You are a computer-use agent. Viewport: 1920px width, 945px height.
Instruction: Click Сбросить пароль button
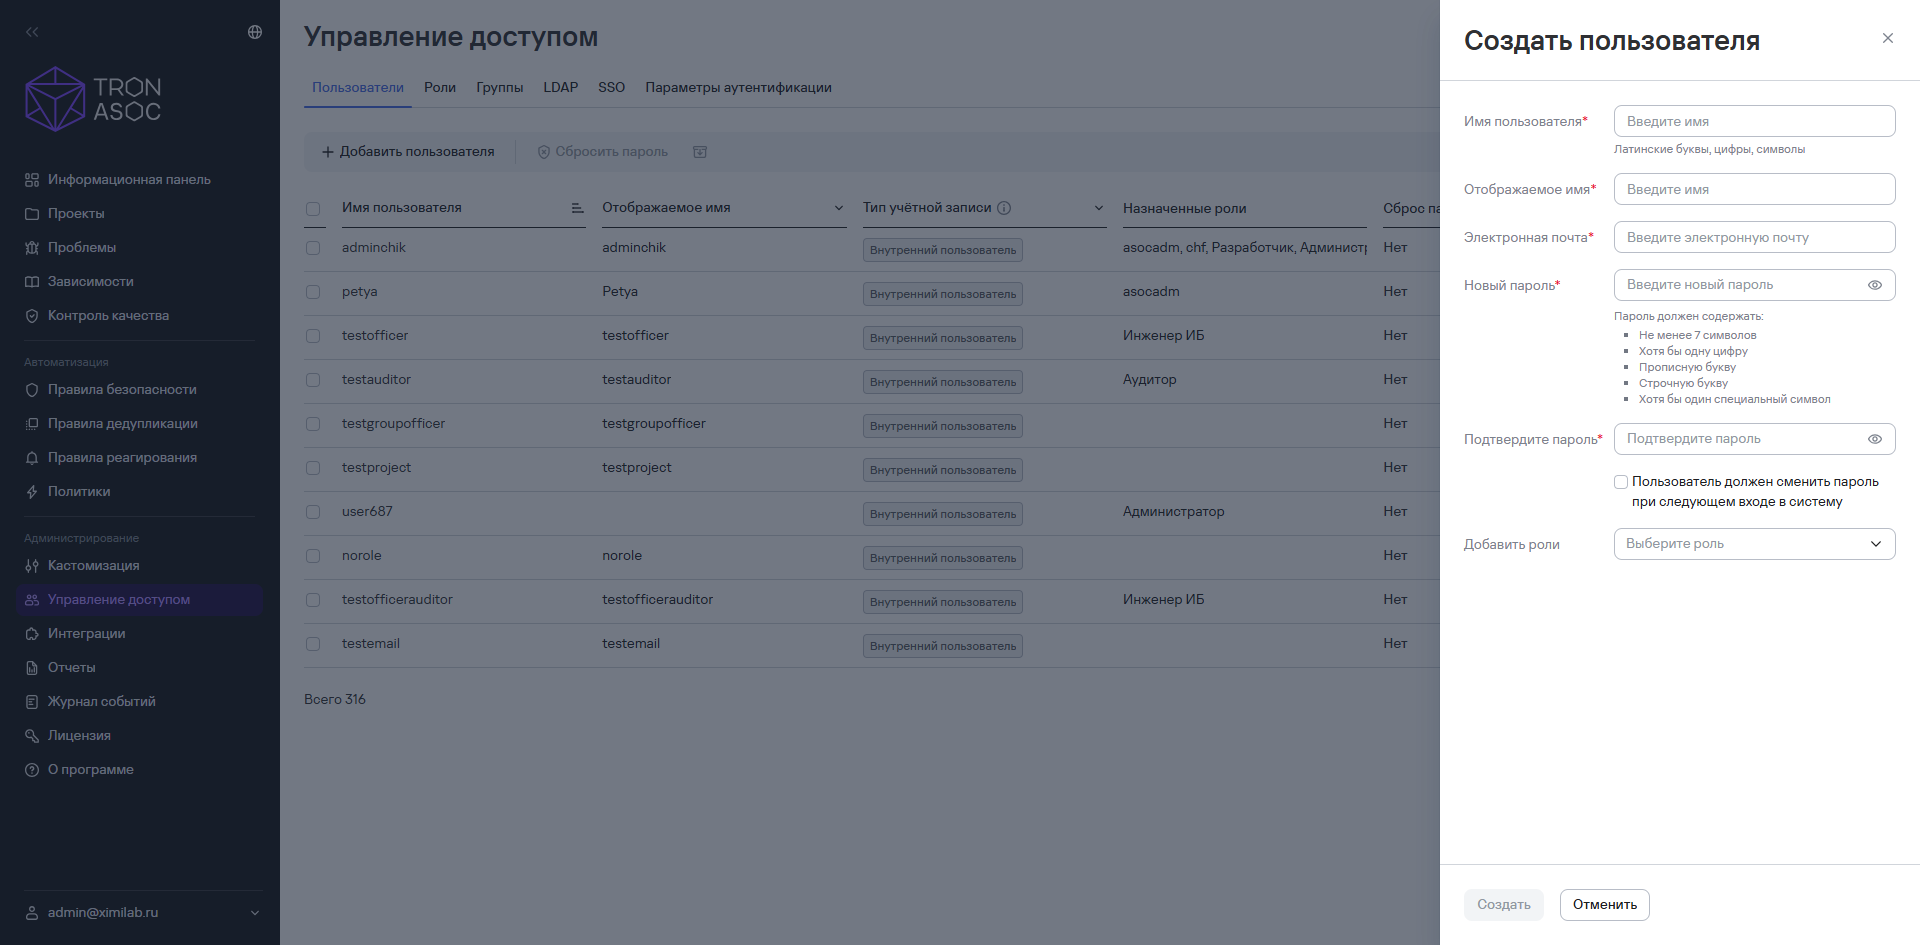click(602, 152)
